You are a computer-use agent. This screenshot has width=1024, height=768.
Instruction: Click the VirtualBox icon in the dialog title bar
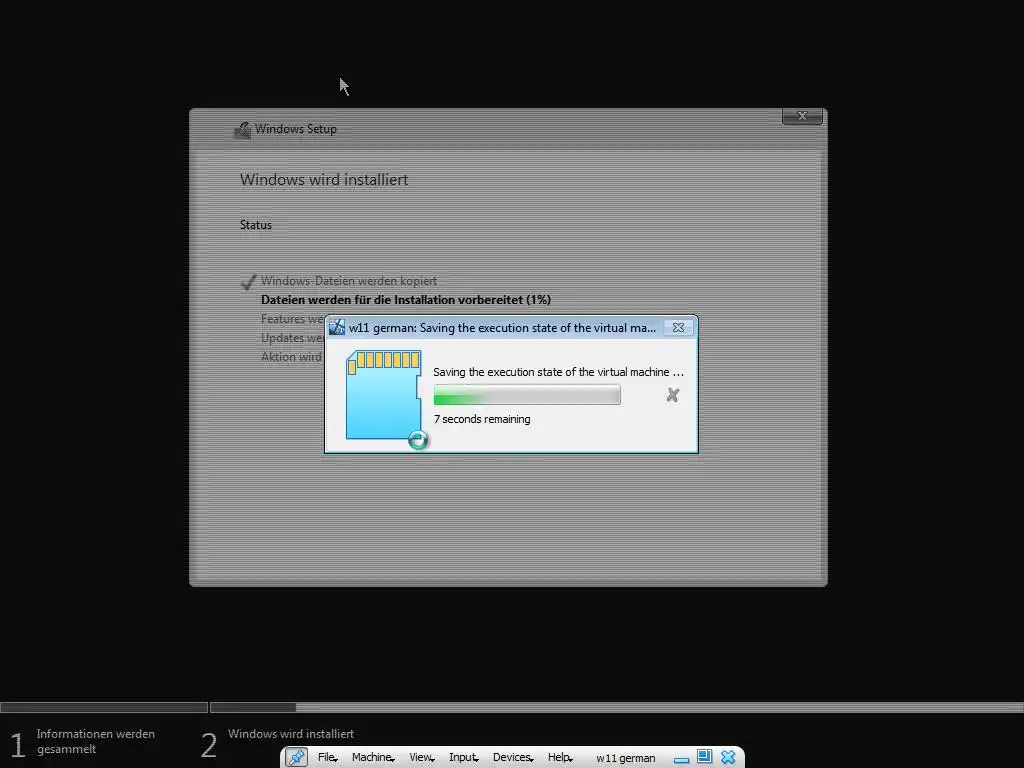[336, 328]
